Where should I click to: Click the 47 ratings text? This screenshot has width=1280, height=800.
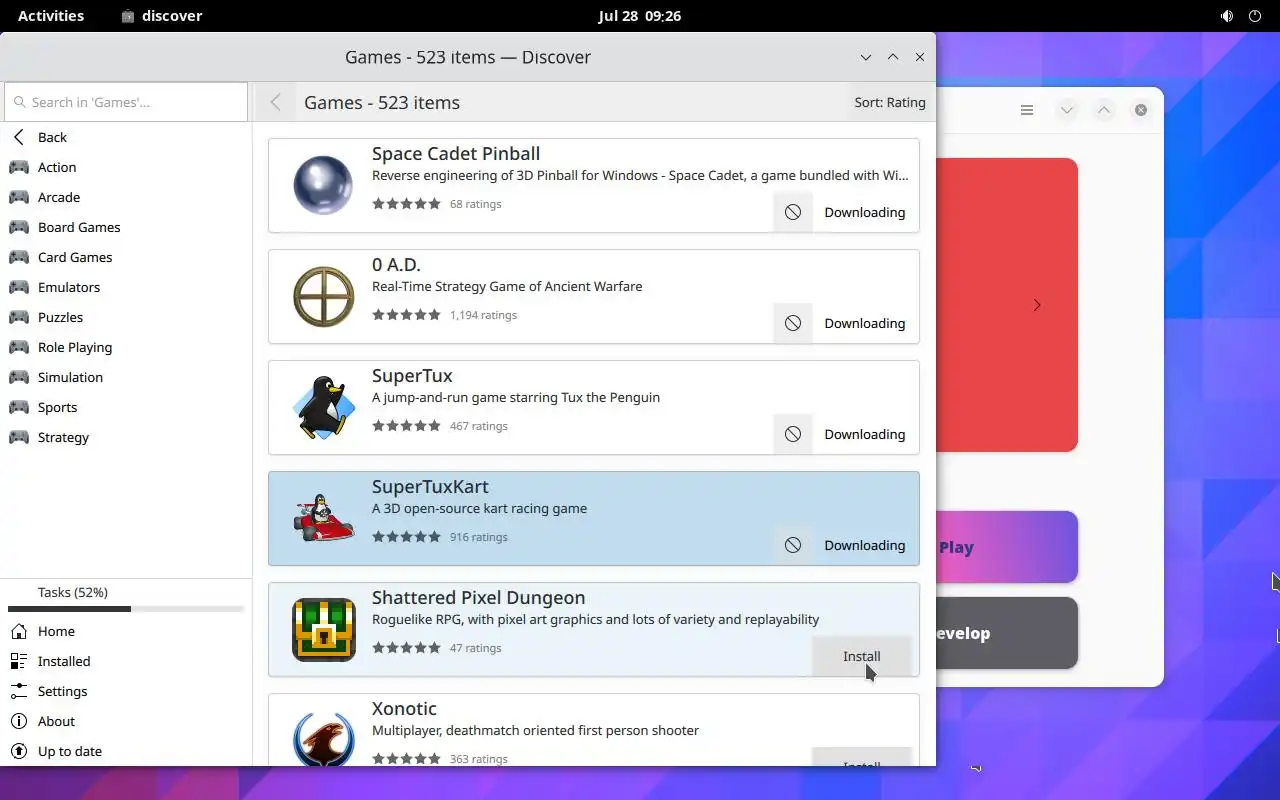coord(476,648)
